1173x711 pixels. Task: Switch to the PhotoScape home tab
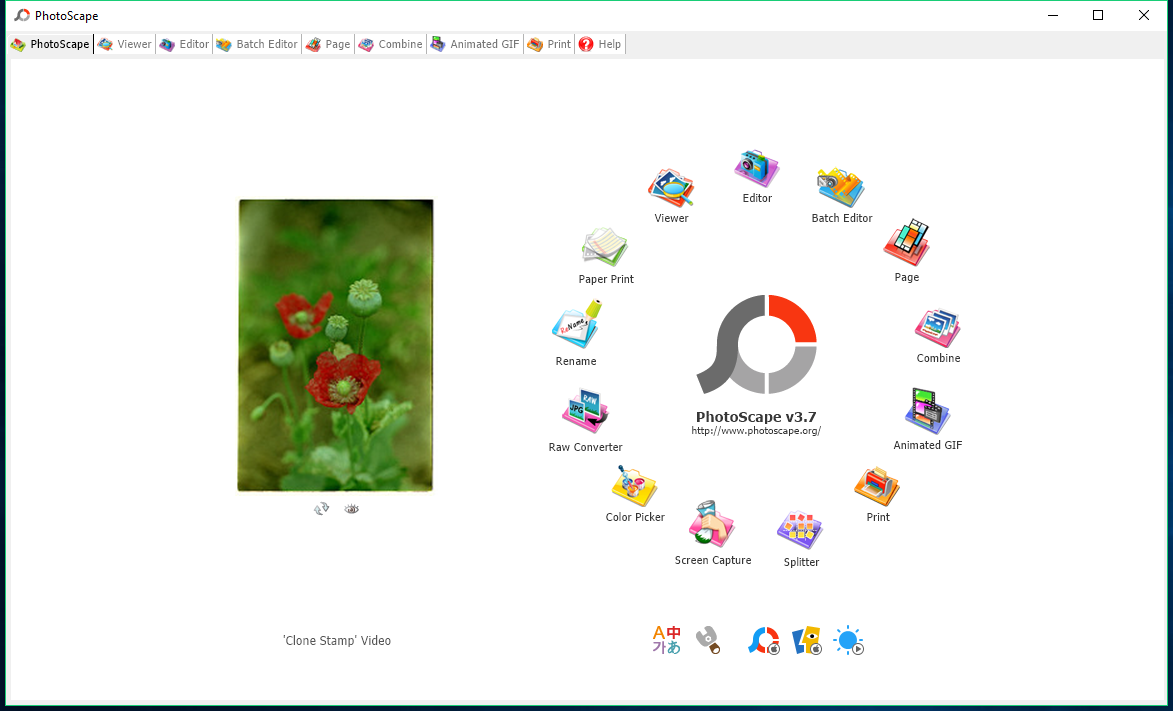pyautogui.click(x=50, y=44)
